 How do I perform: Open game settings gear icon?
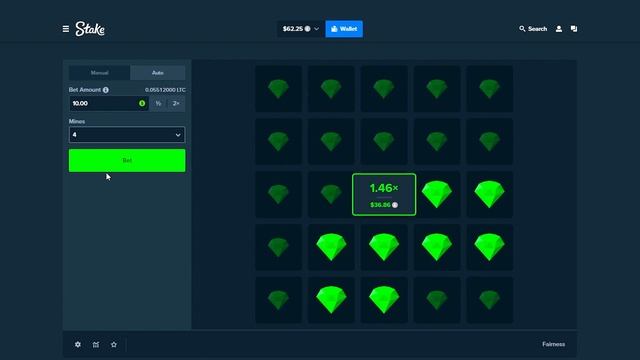tap(78, 344)
